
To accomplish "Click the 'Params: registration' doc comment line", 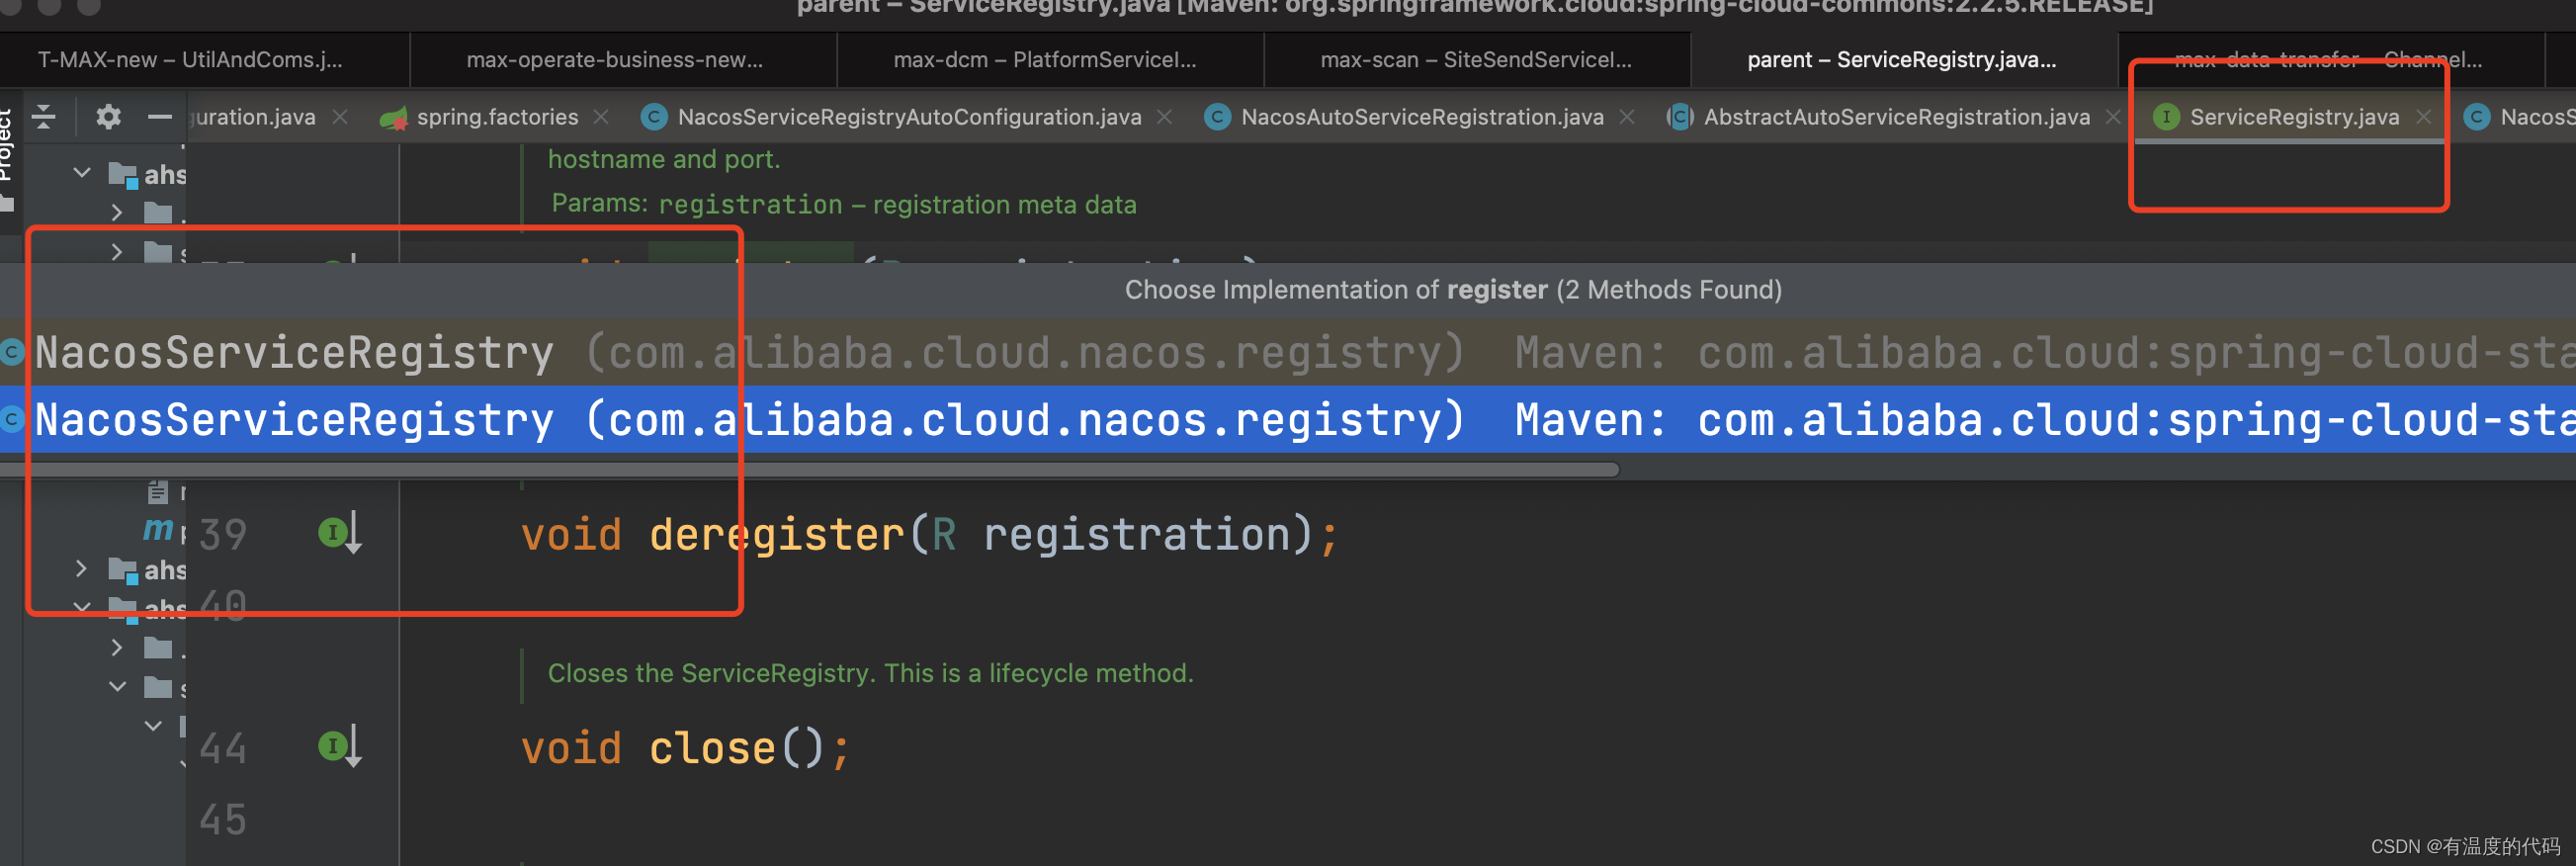I will pyautogui.click(x=844, y=204).
